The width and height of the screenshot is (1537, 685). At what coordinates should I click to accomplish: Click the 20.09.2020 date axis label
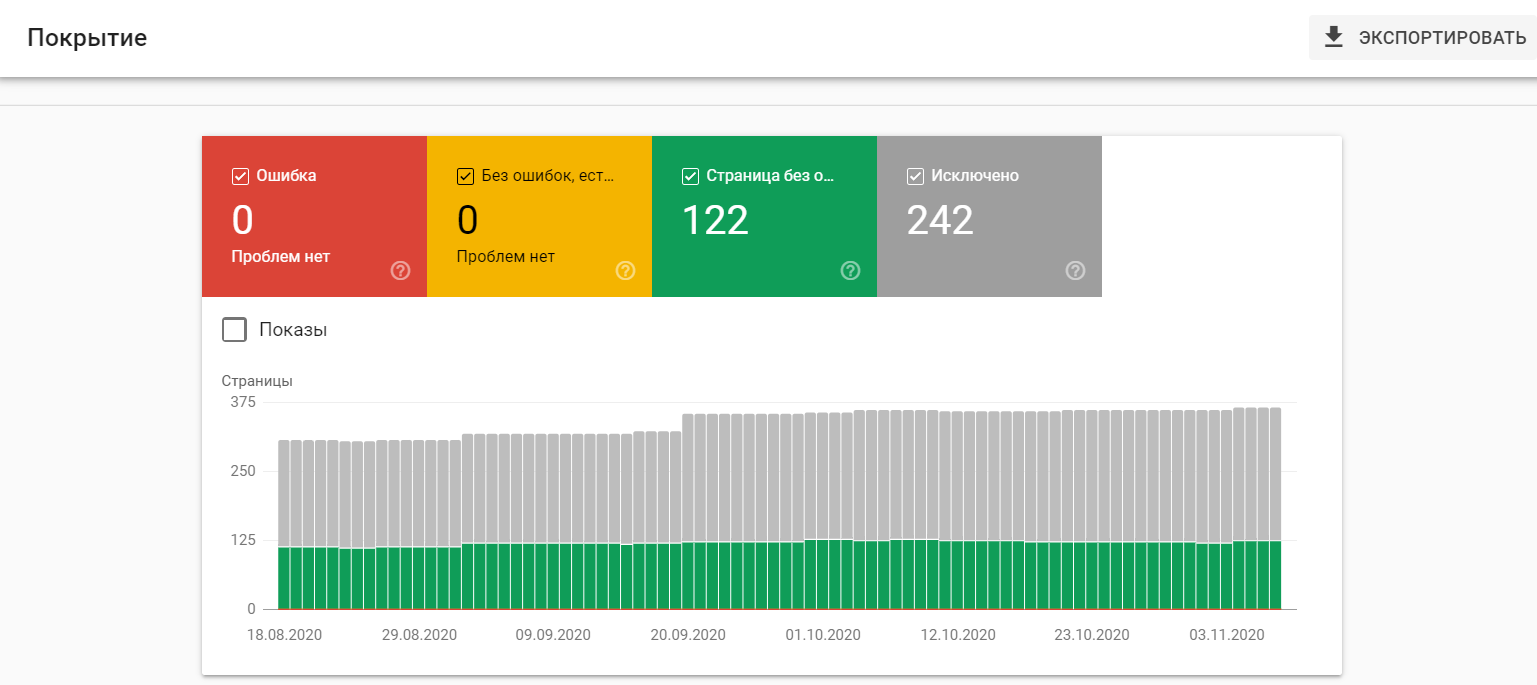point(688,635)
